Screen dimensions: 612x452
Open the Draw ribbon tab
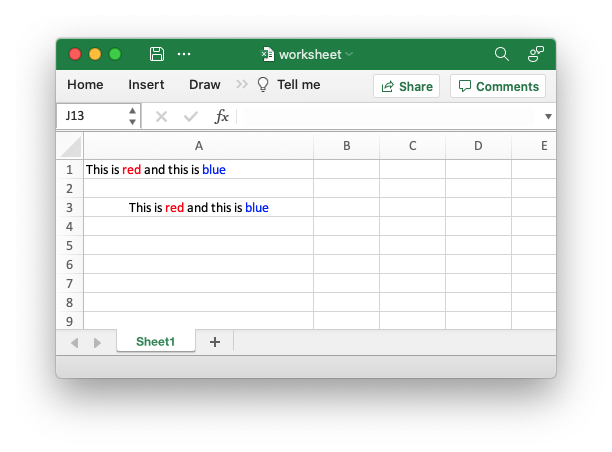coord(204,85)
